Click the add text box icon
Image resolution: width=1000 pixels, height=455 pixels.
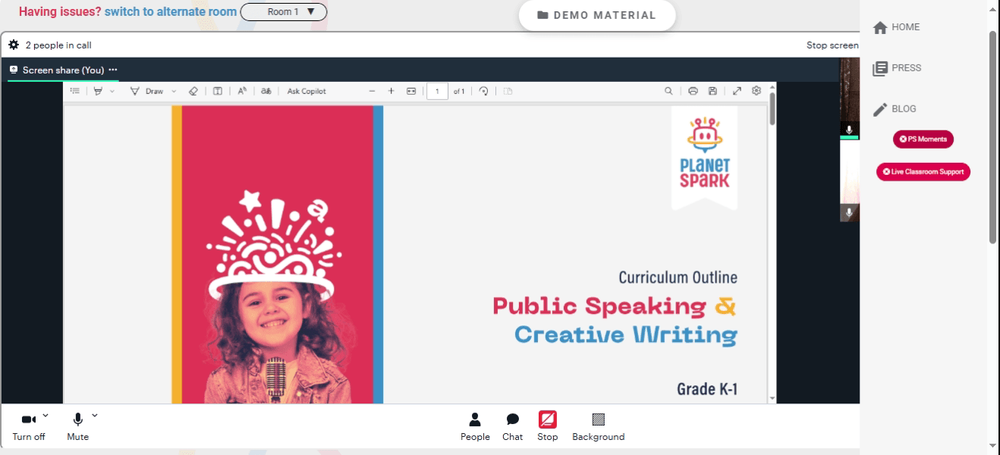pos(217,91)
